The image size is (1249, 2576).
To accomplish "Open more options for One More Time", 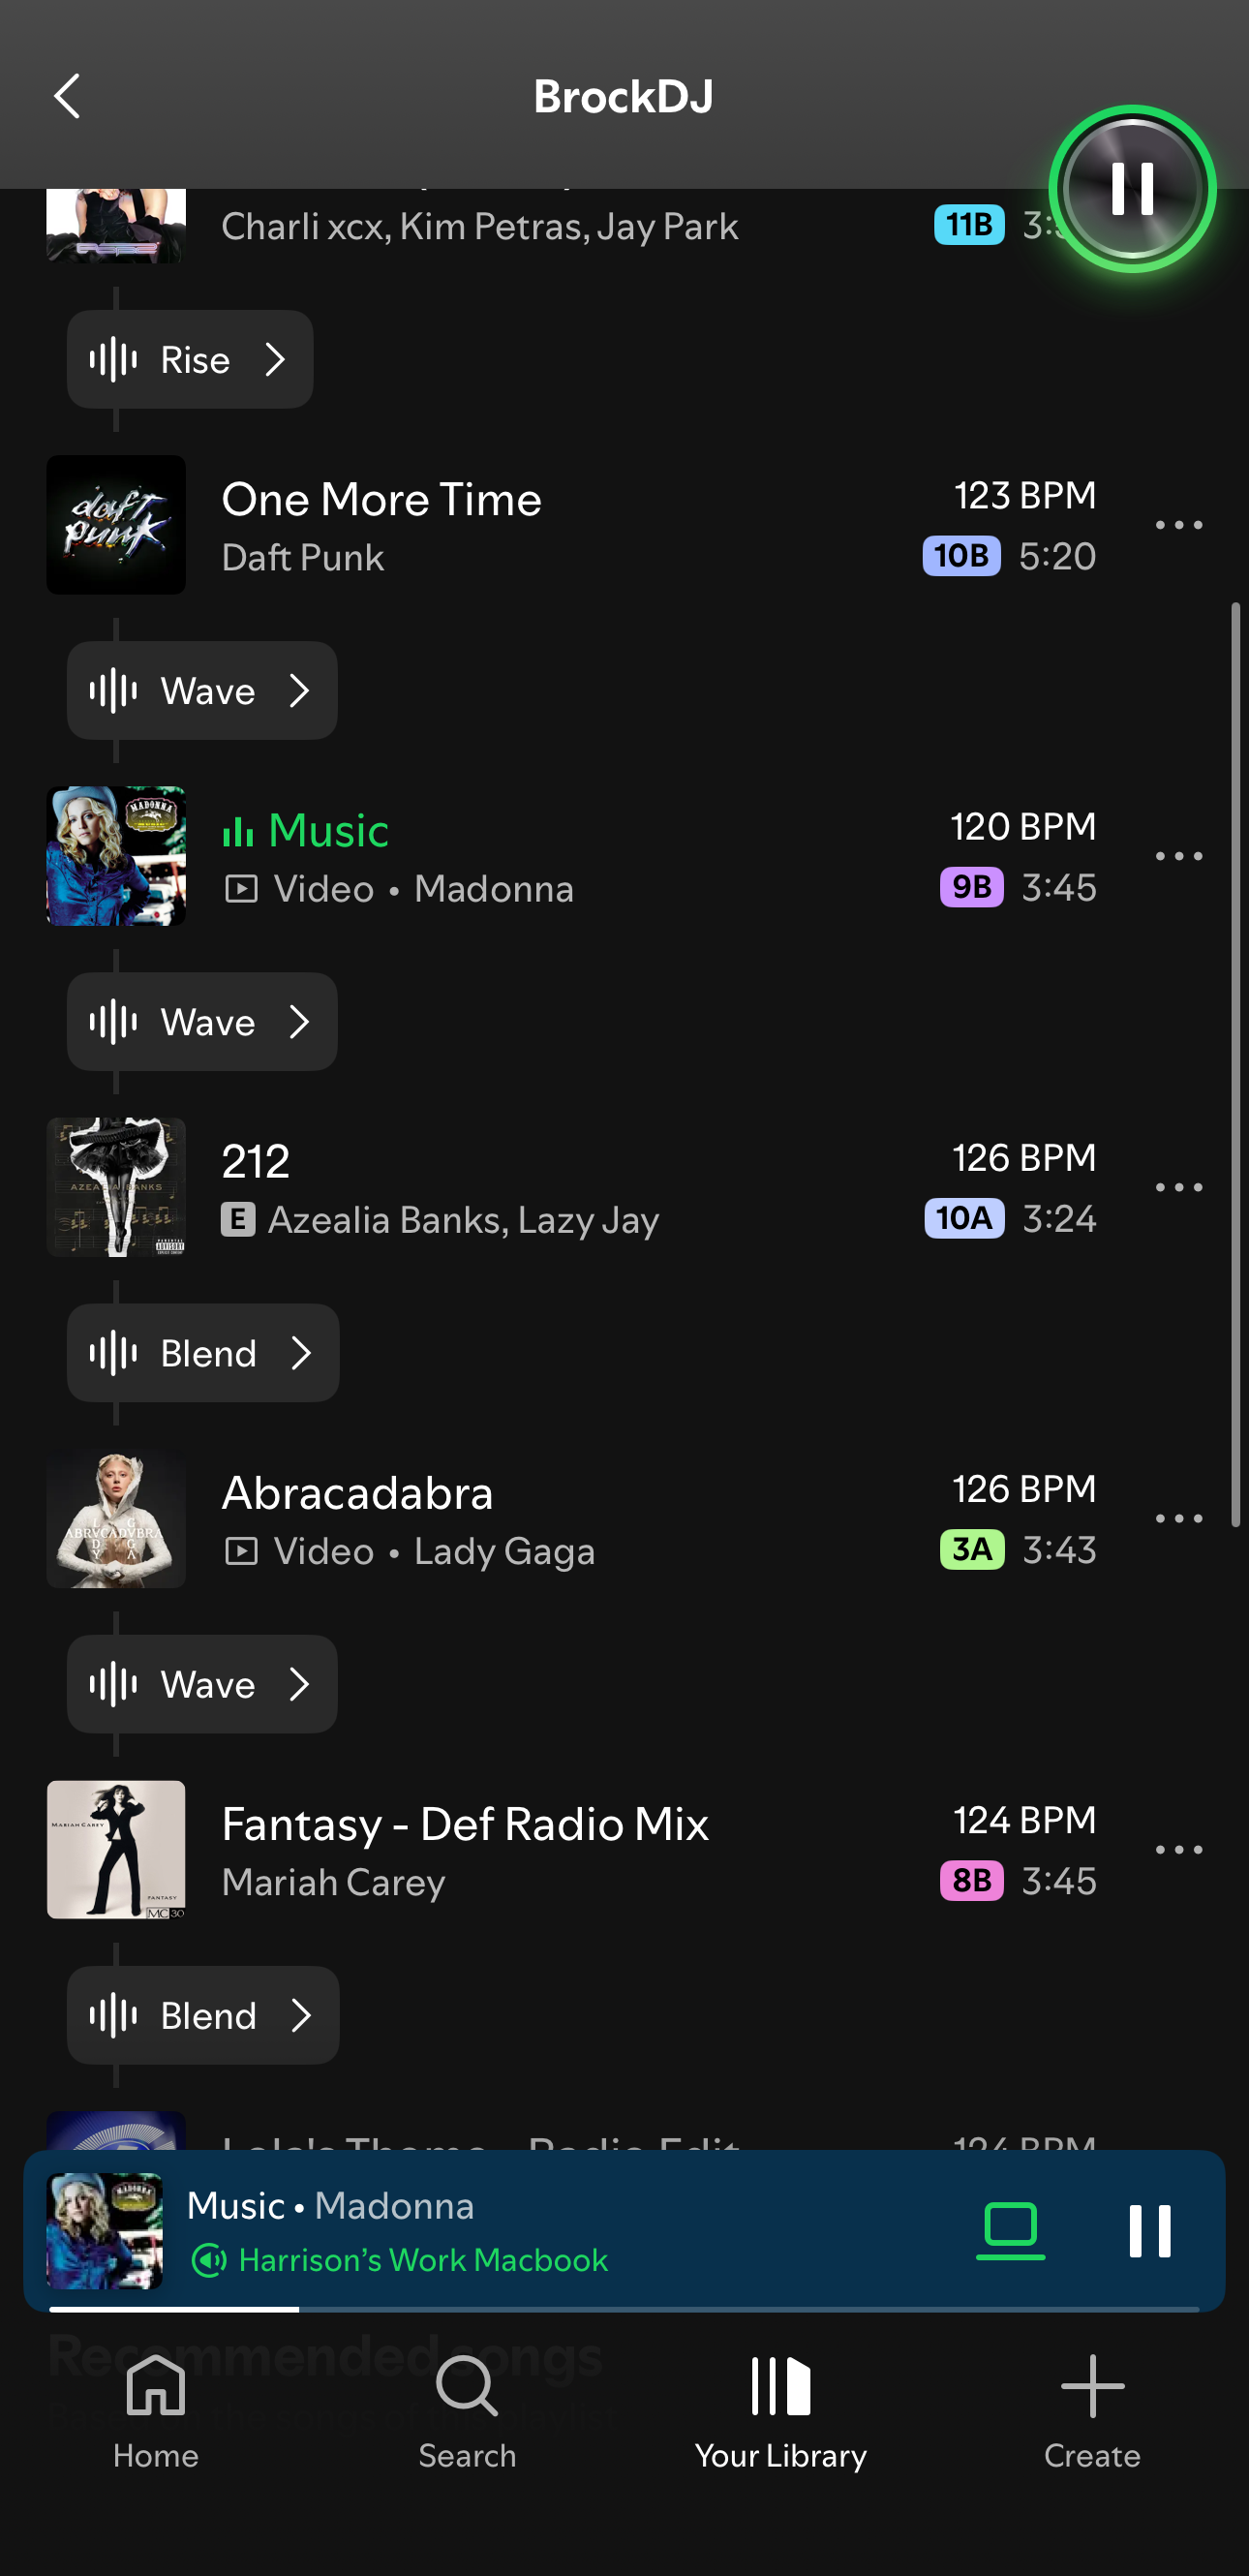I will tap(1178, 525).
